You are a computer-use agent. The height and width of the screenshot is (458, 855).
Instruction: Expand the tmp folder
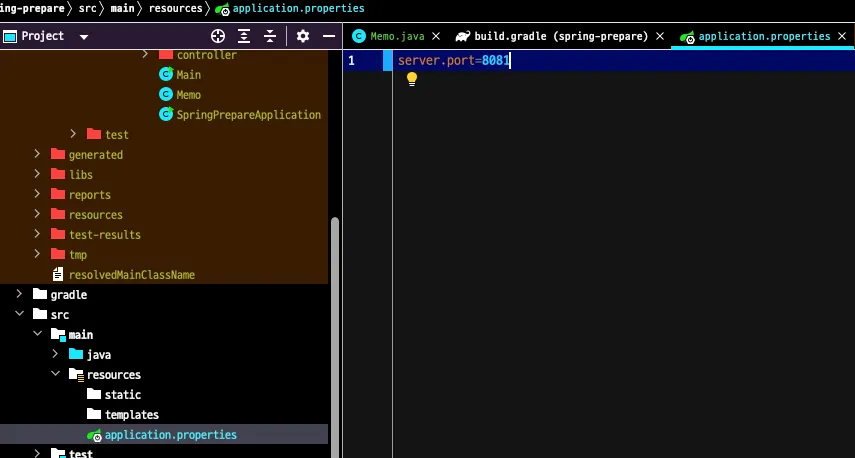click(37, 254)
